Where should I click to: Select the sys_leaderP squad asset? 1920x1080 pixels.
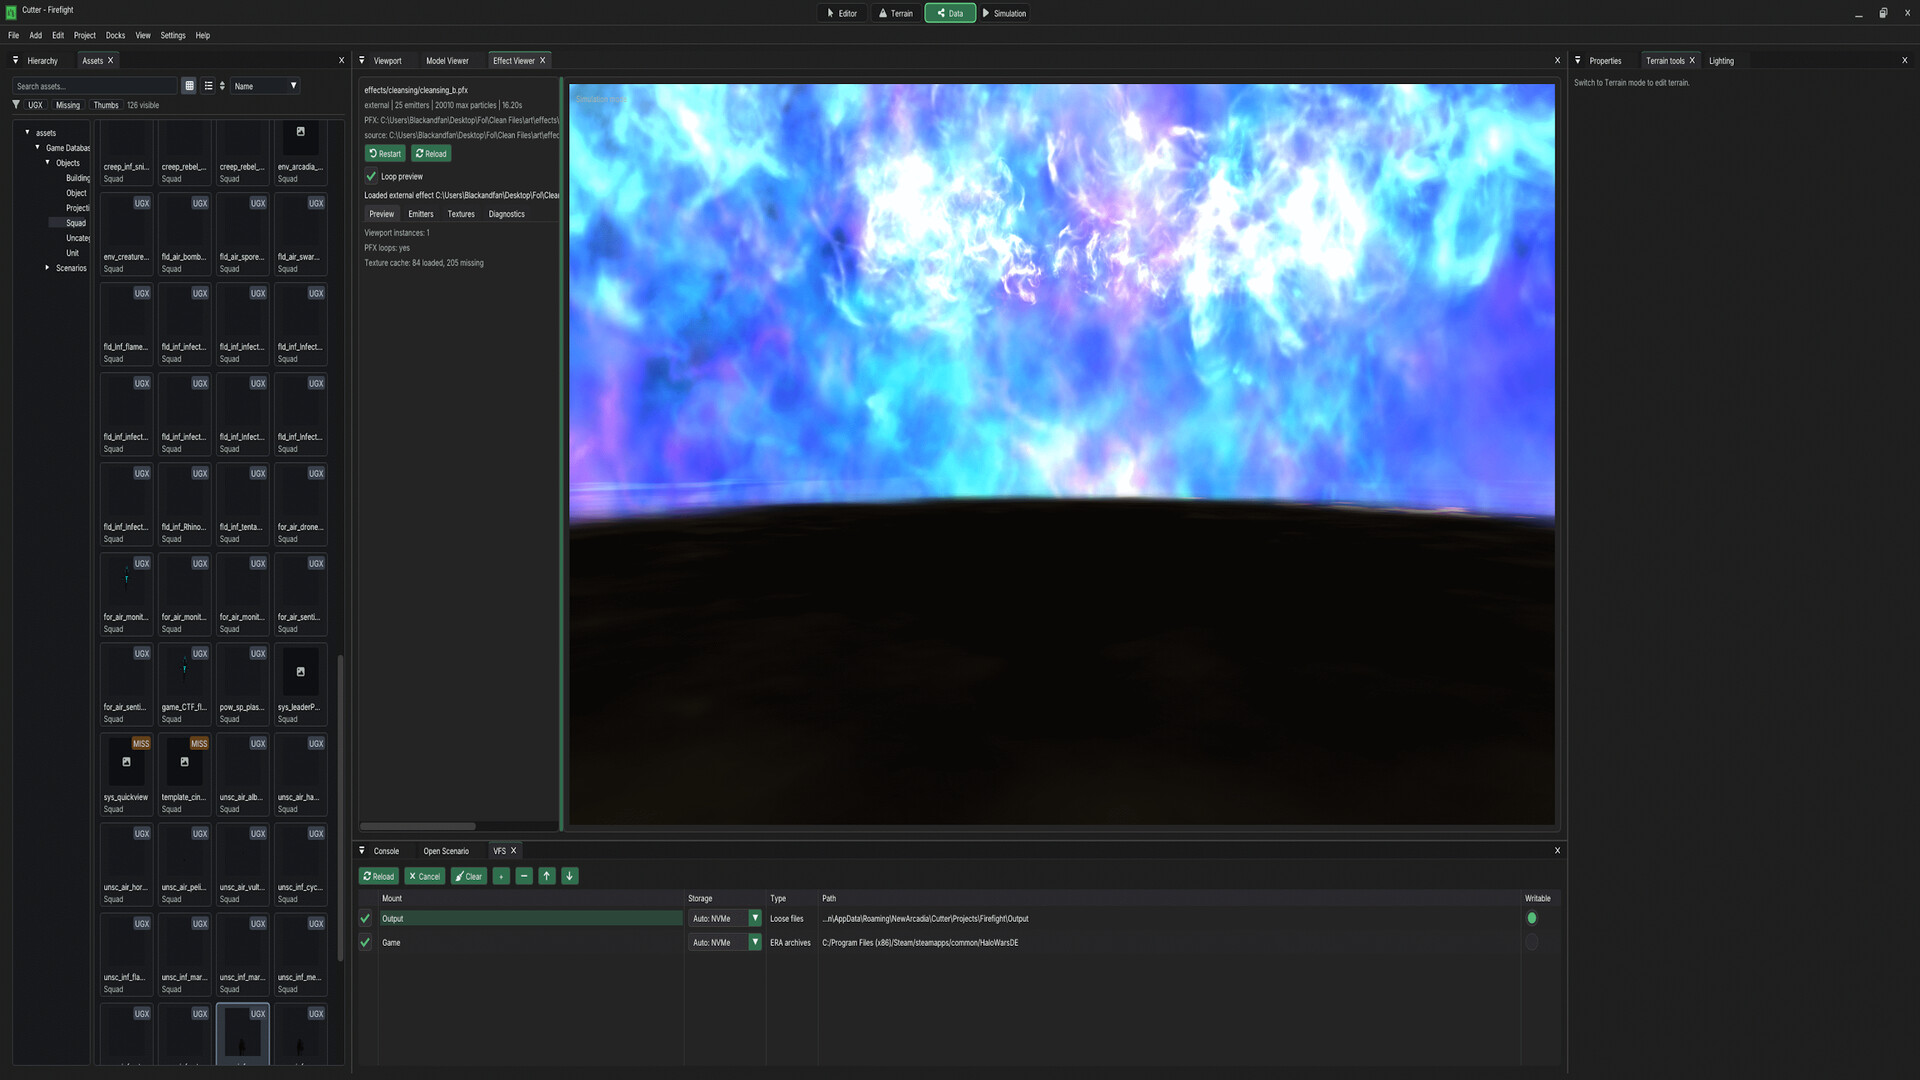click(x=300, y=684)
